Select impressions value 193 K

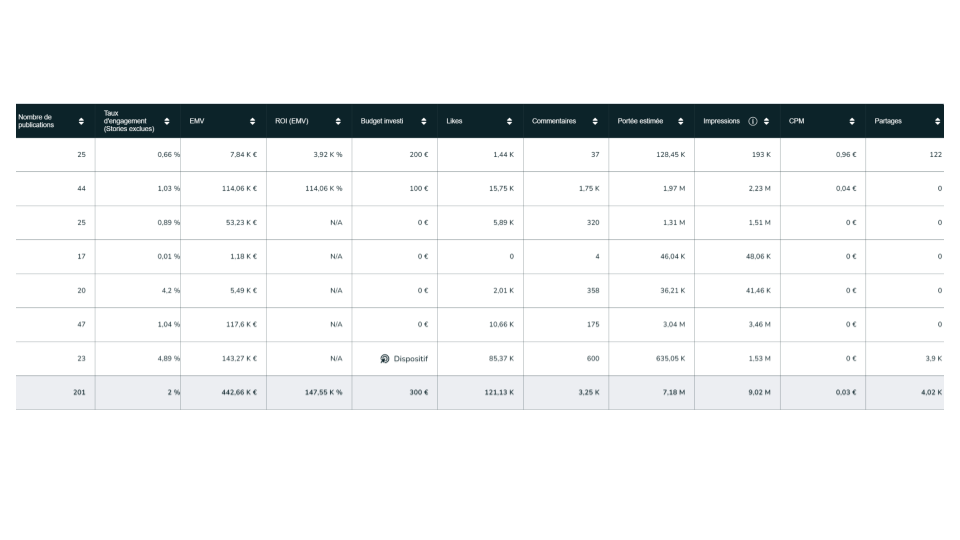tap(762, 155)
